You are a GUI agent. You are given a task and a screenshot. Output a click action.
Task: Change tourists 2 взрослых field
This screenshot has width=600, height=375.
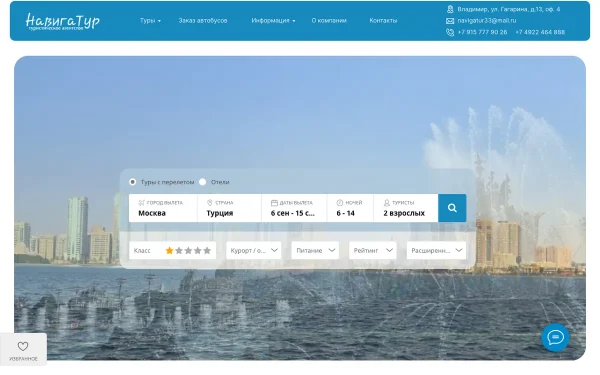click(x=406, y=208)
